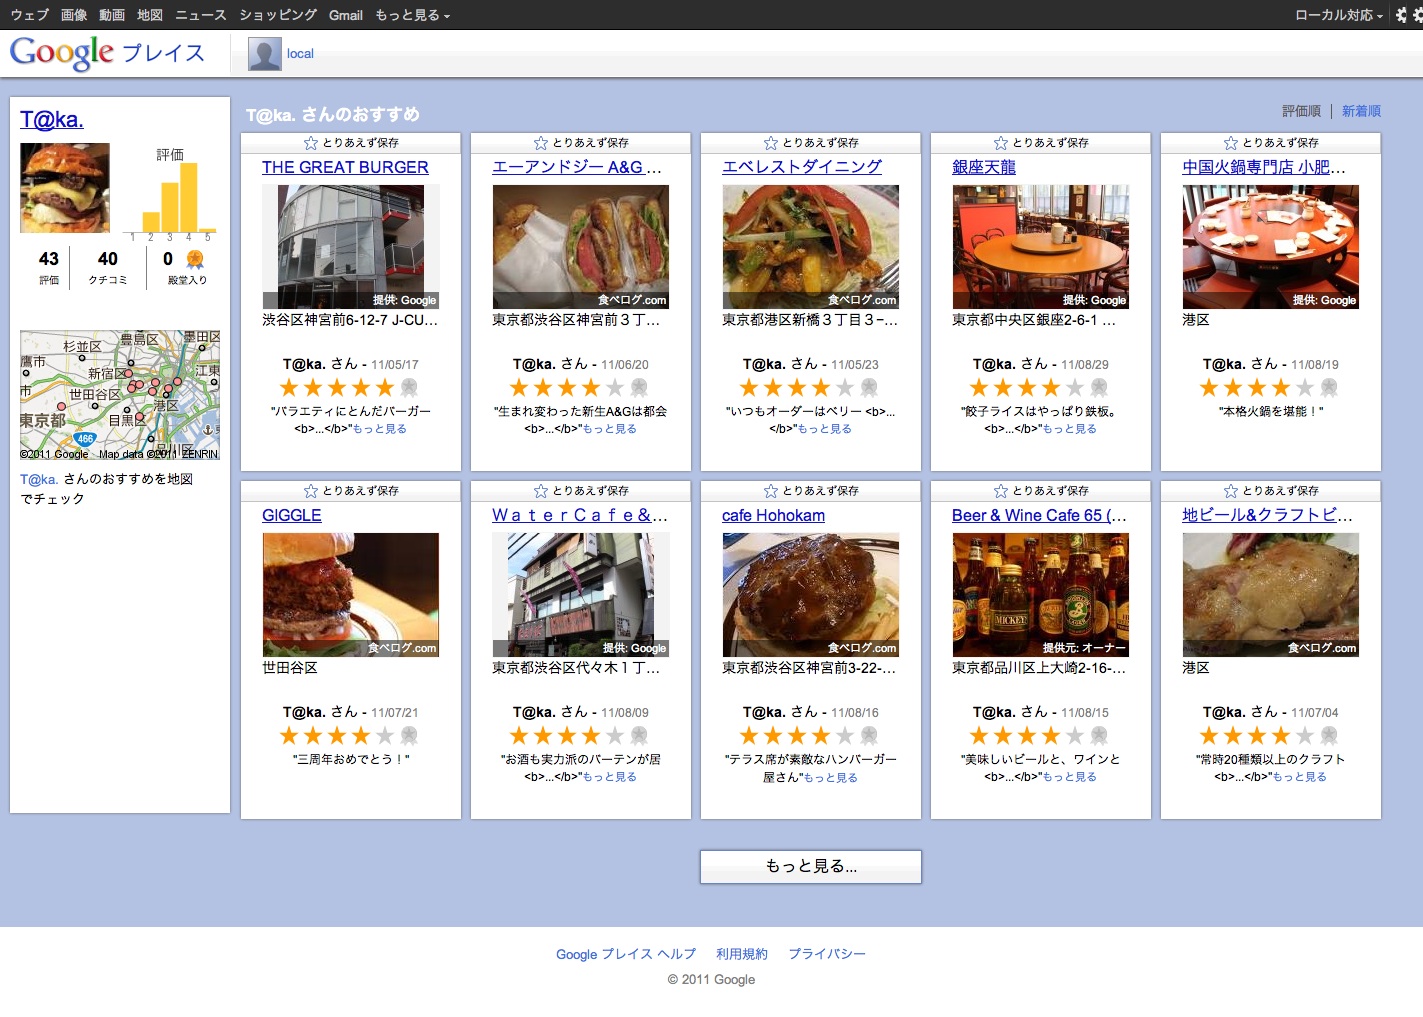The width and height of the screenshot is (1423, 1017).
Task: Open 地図 in the top bar
Action: coord(150,15)
